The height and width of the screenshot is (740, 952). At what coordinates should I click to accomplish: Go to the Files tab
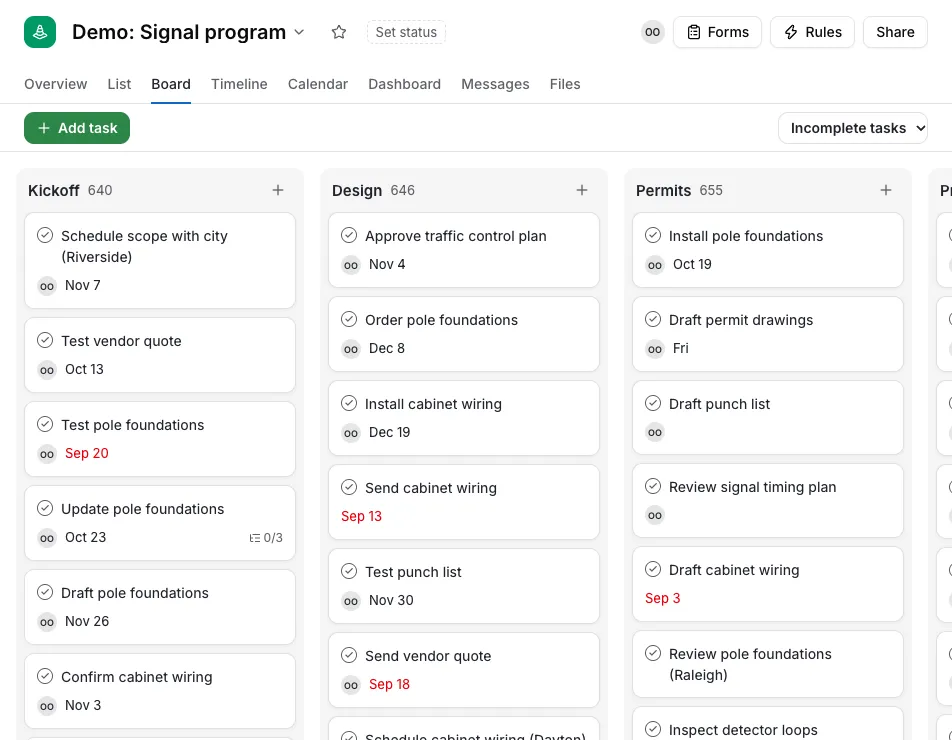[565, 84]
